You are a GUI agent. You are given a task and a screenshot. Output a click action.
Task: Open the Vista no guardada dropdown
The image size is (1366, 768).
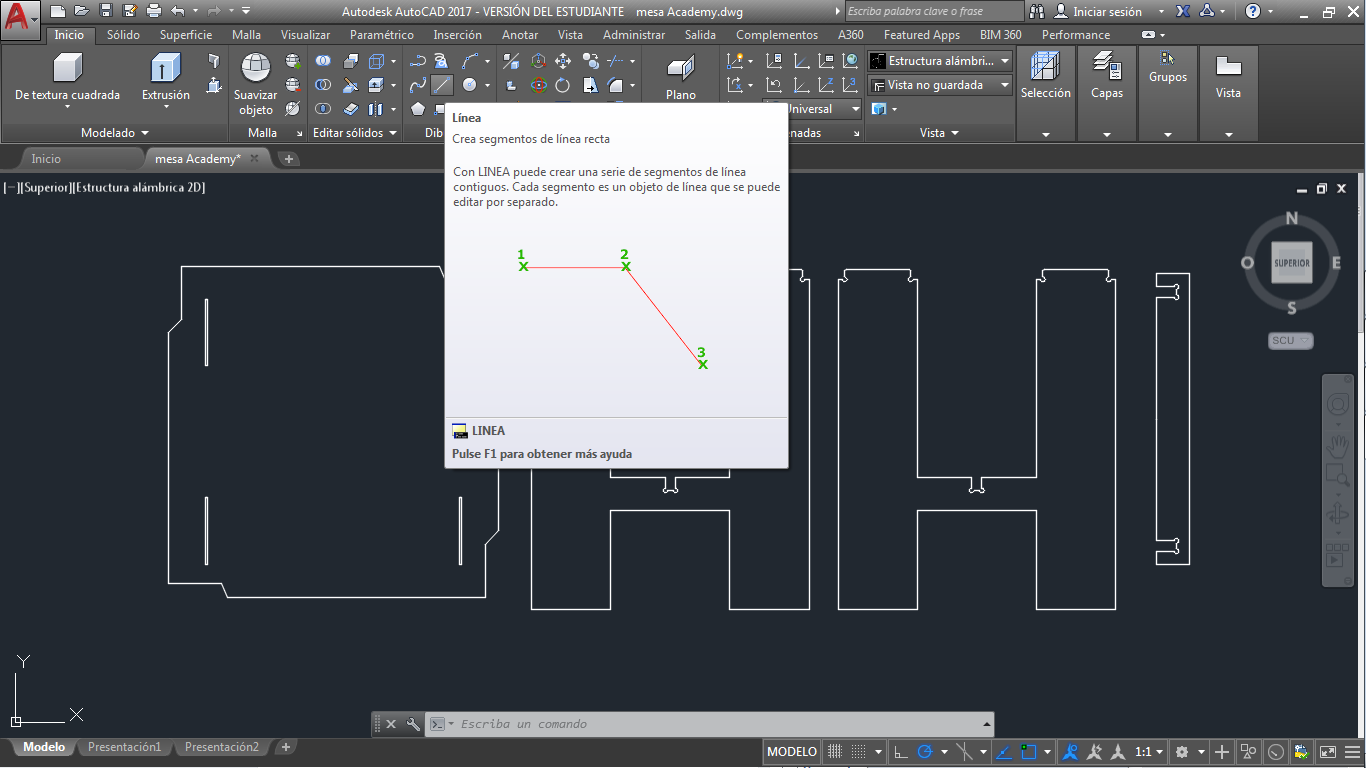[940, 85]
